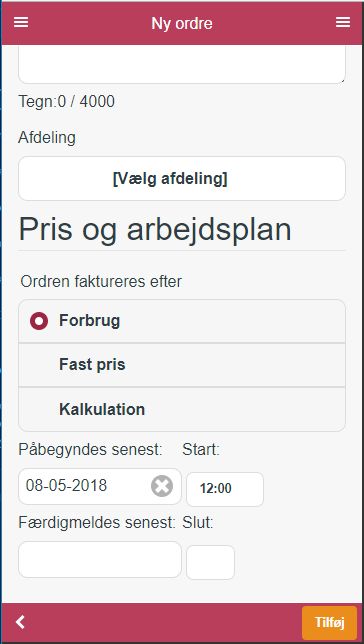The height and width of the screenshot is (644, 364).
Task: Open the empty Slut time selector
Action: (x=210, y=562)
